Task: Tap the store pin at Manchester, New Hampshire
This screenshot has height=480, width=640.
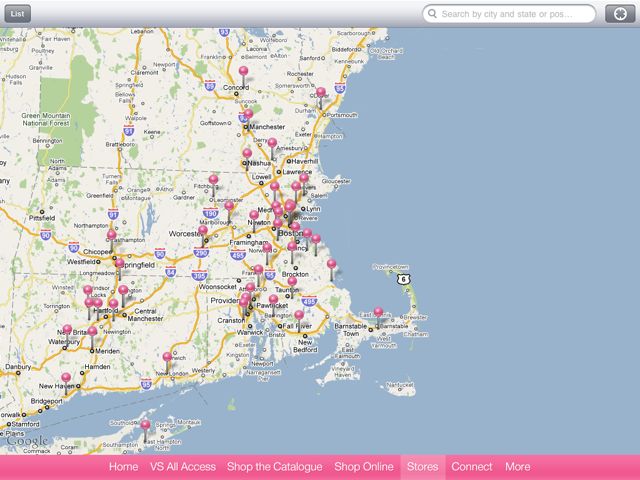Action: 248,114
